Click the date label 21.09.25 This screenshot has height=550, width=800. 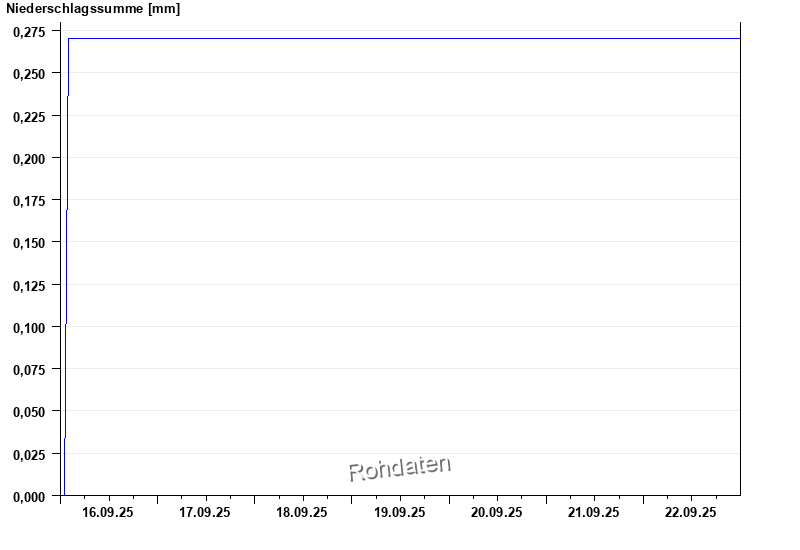tap(593, 512)
